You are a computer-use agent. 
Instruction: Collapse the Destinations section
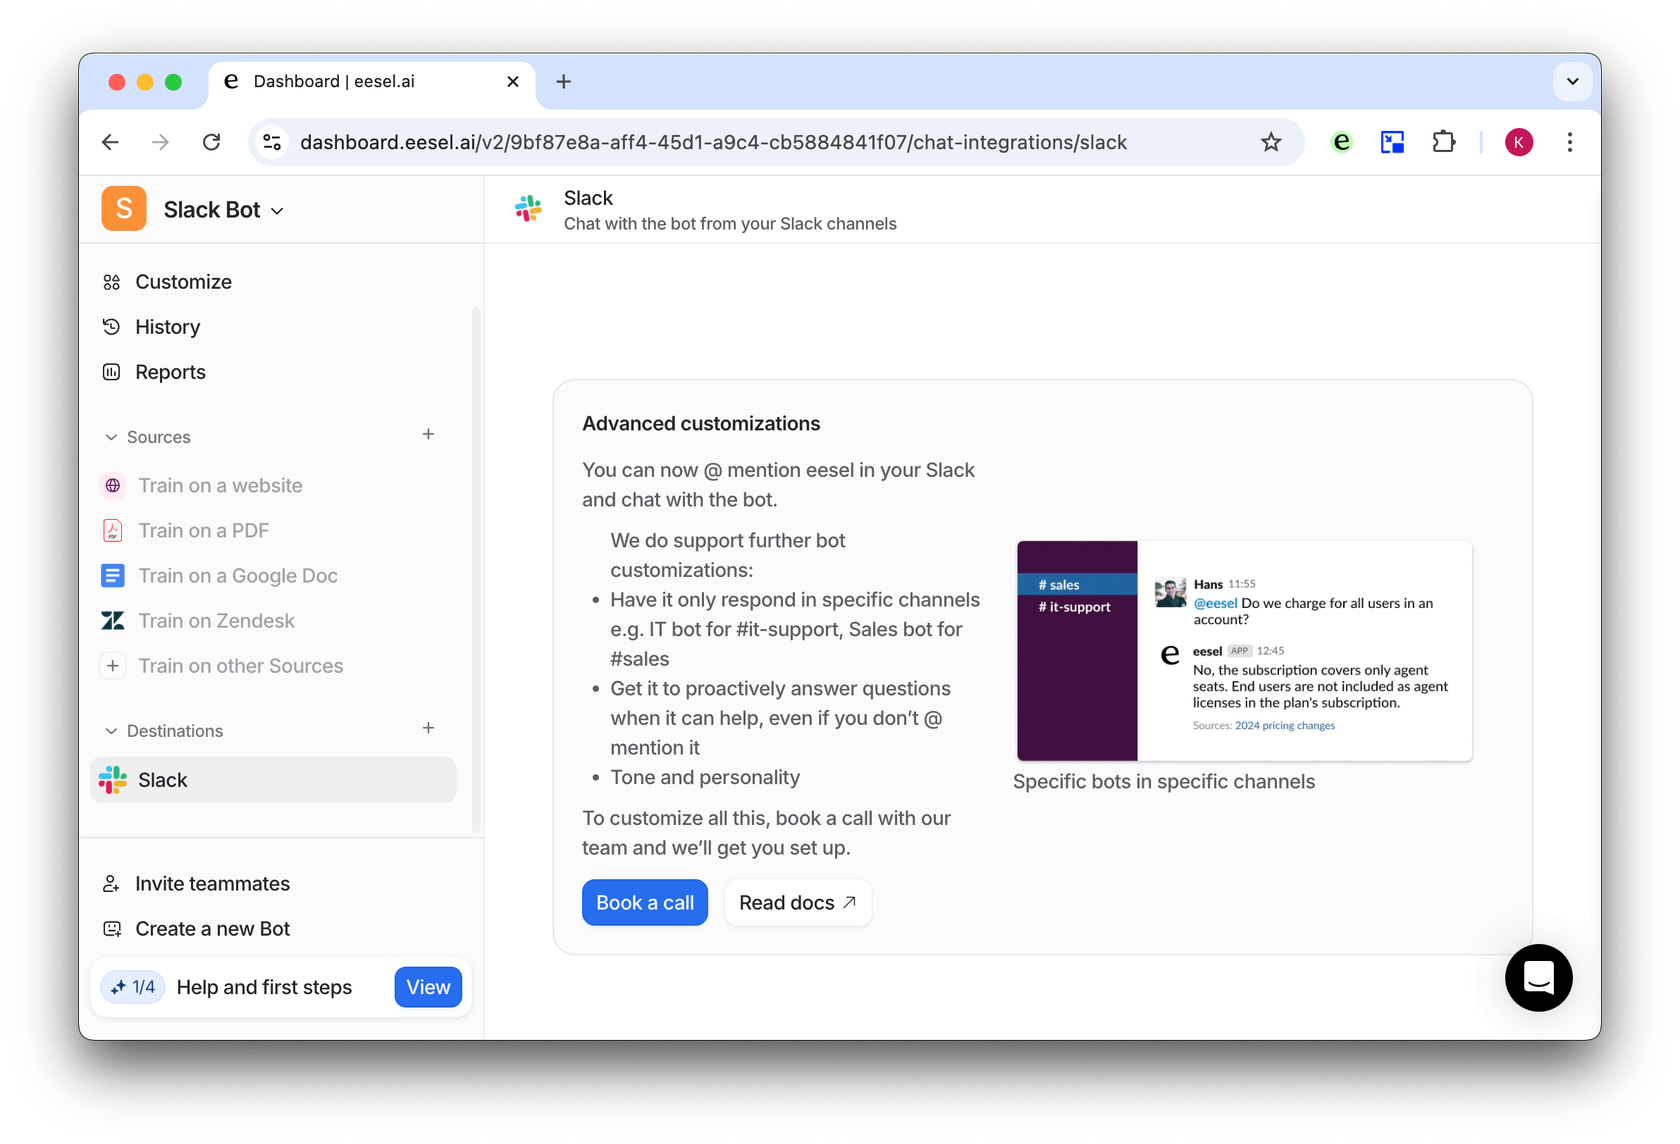click(111, 731)
